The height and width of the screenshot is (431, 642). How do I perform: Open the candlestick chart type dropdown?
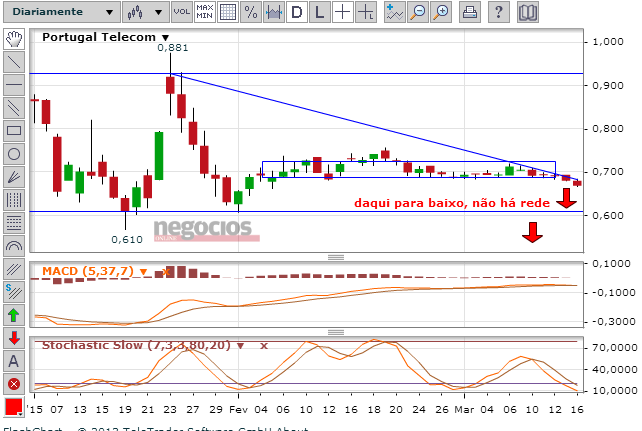point(145,12)
